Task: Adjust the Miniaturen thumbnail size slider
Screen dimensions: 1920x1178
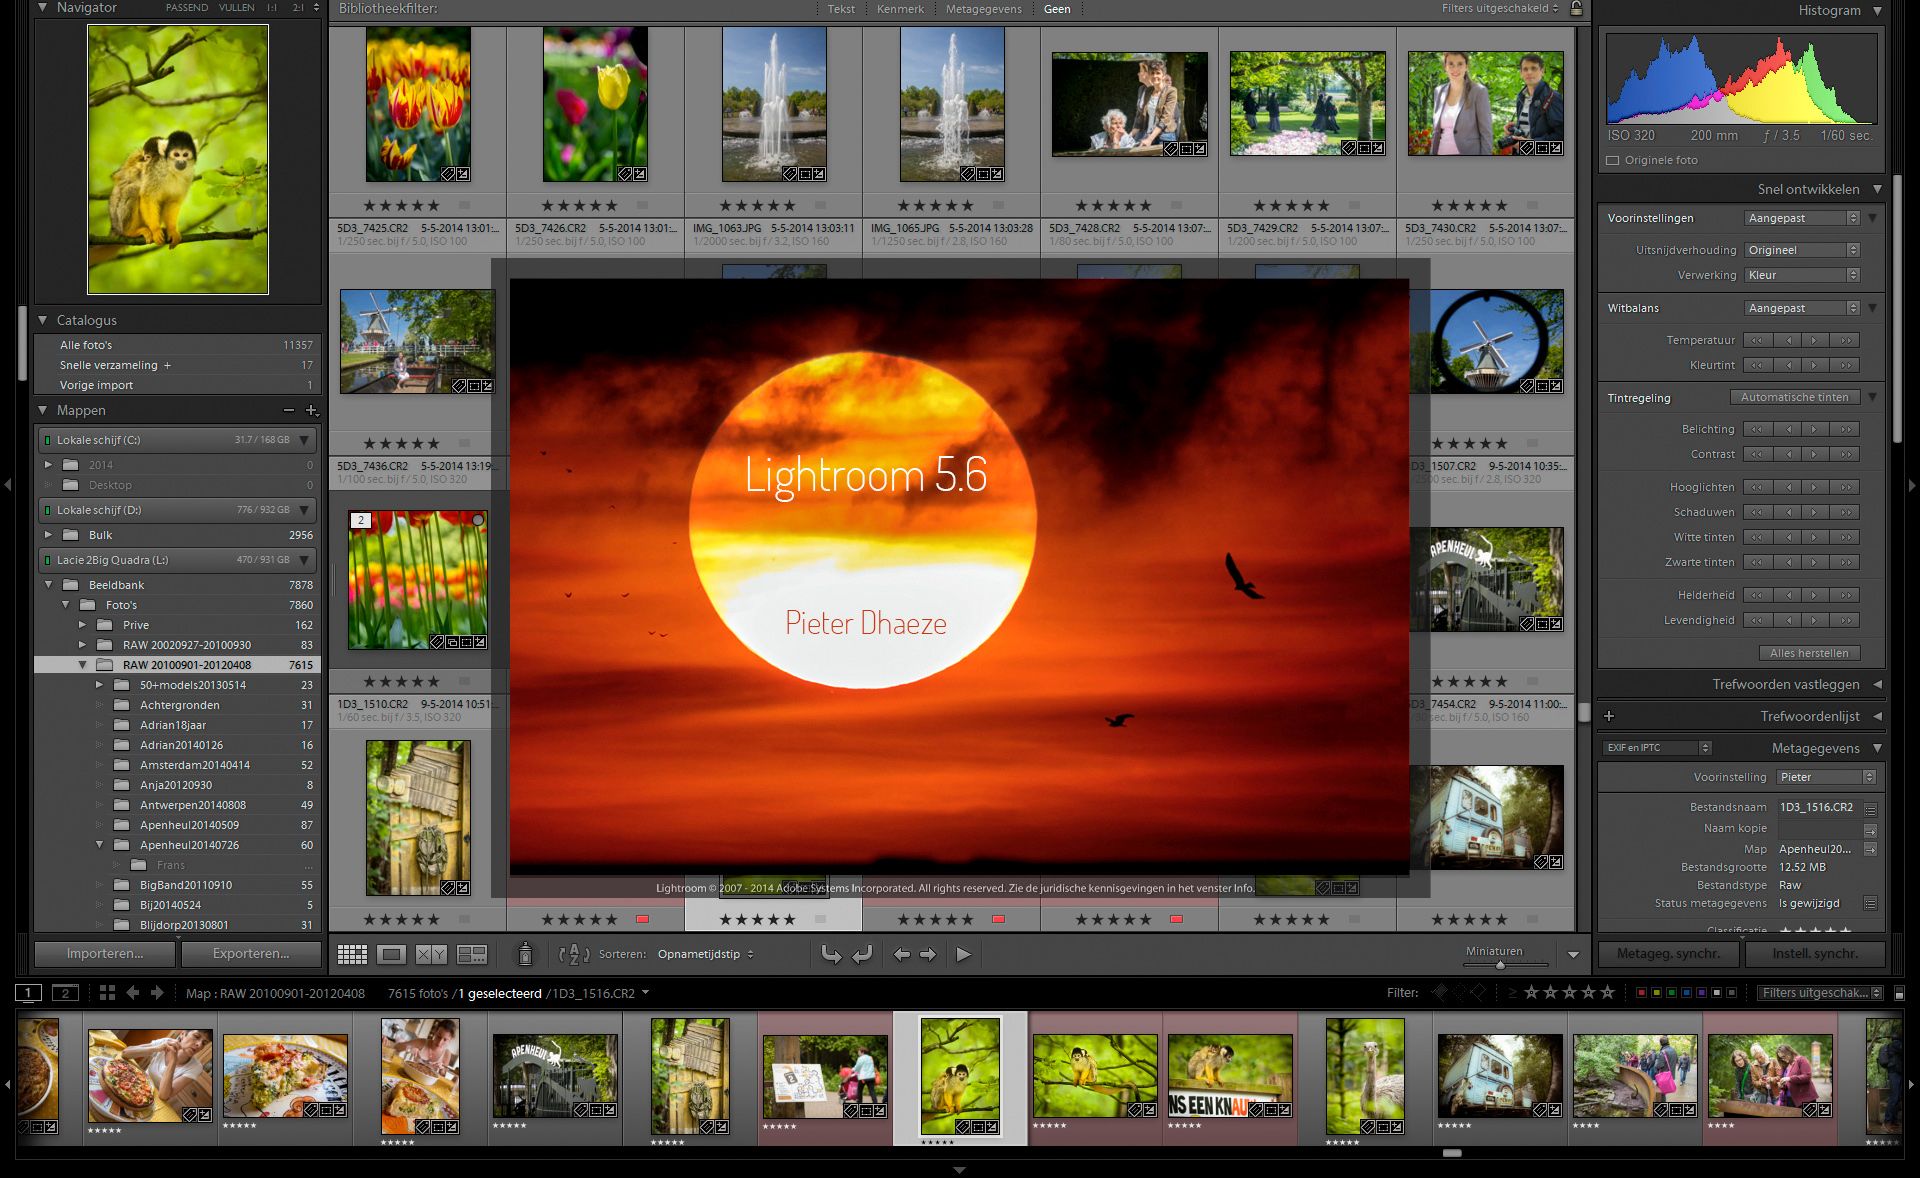Action: pyautogui.click(x=1500, y=965)
